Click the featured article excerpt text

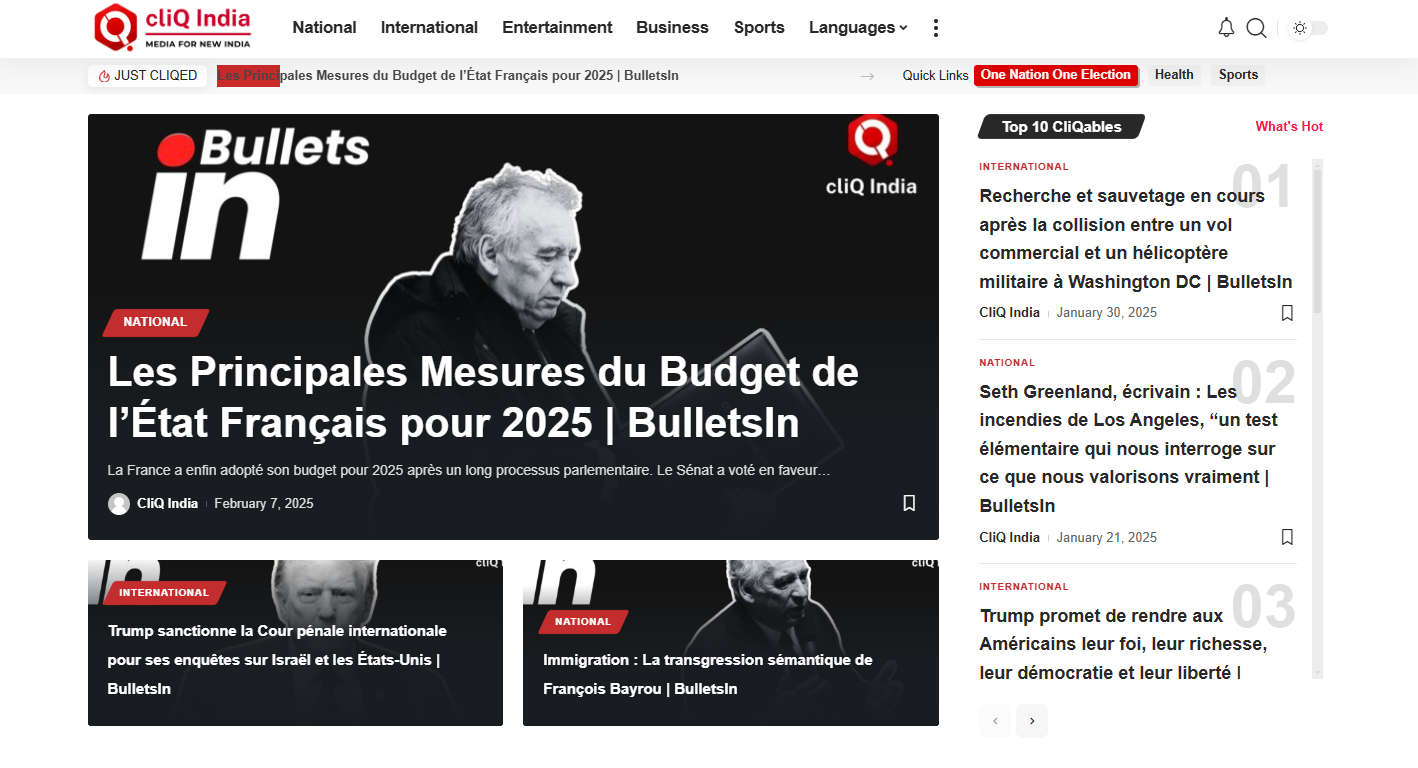tap(469, 470)
